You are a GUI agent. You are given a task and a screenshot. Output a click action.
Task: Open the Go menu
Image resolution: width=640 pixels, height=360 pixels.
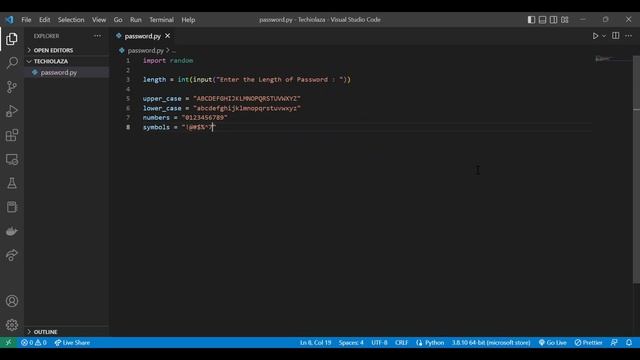[118, 20]
